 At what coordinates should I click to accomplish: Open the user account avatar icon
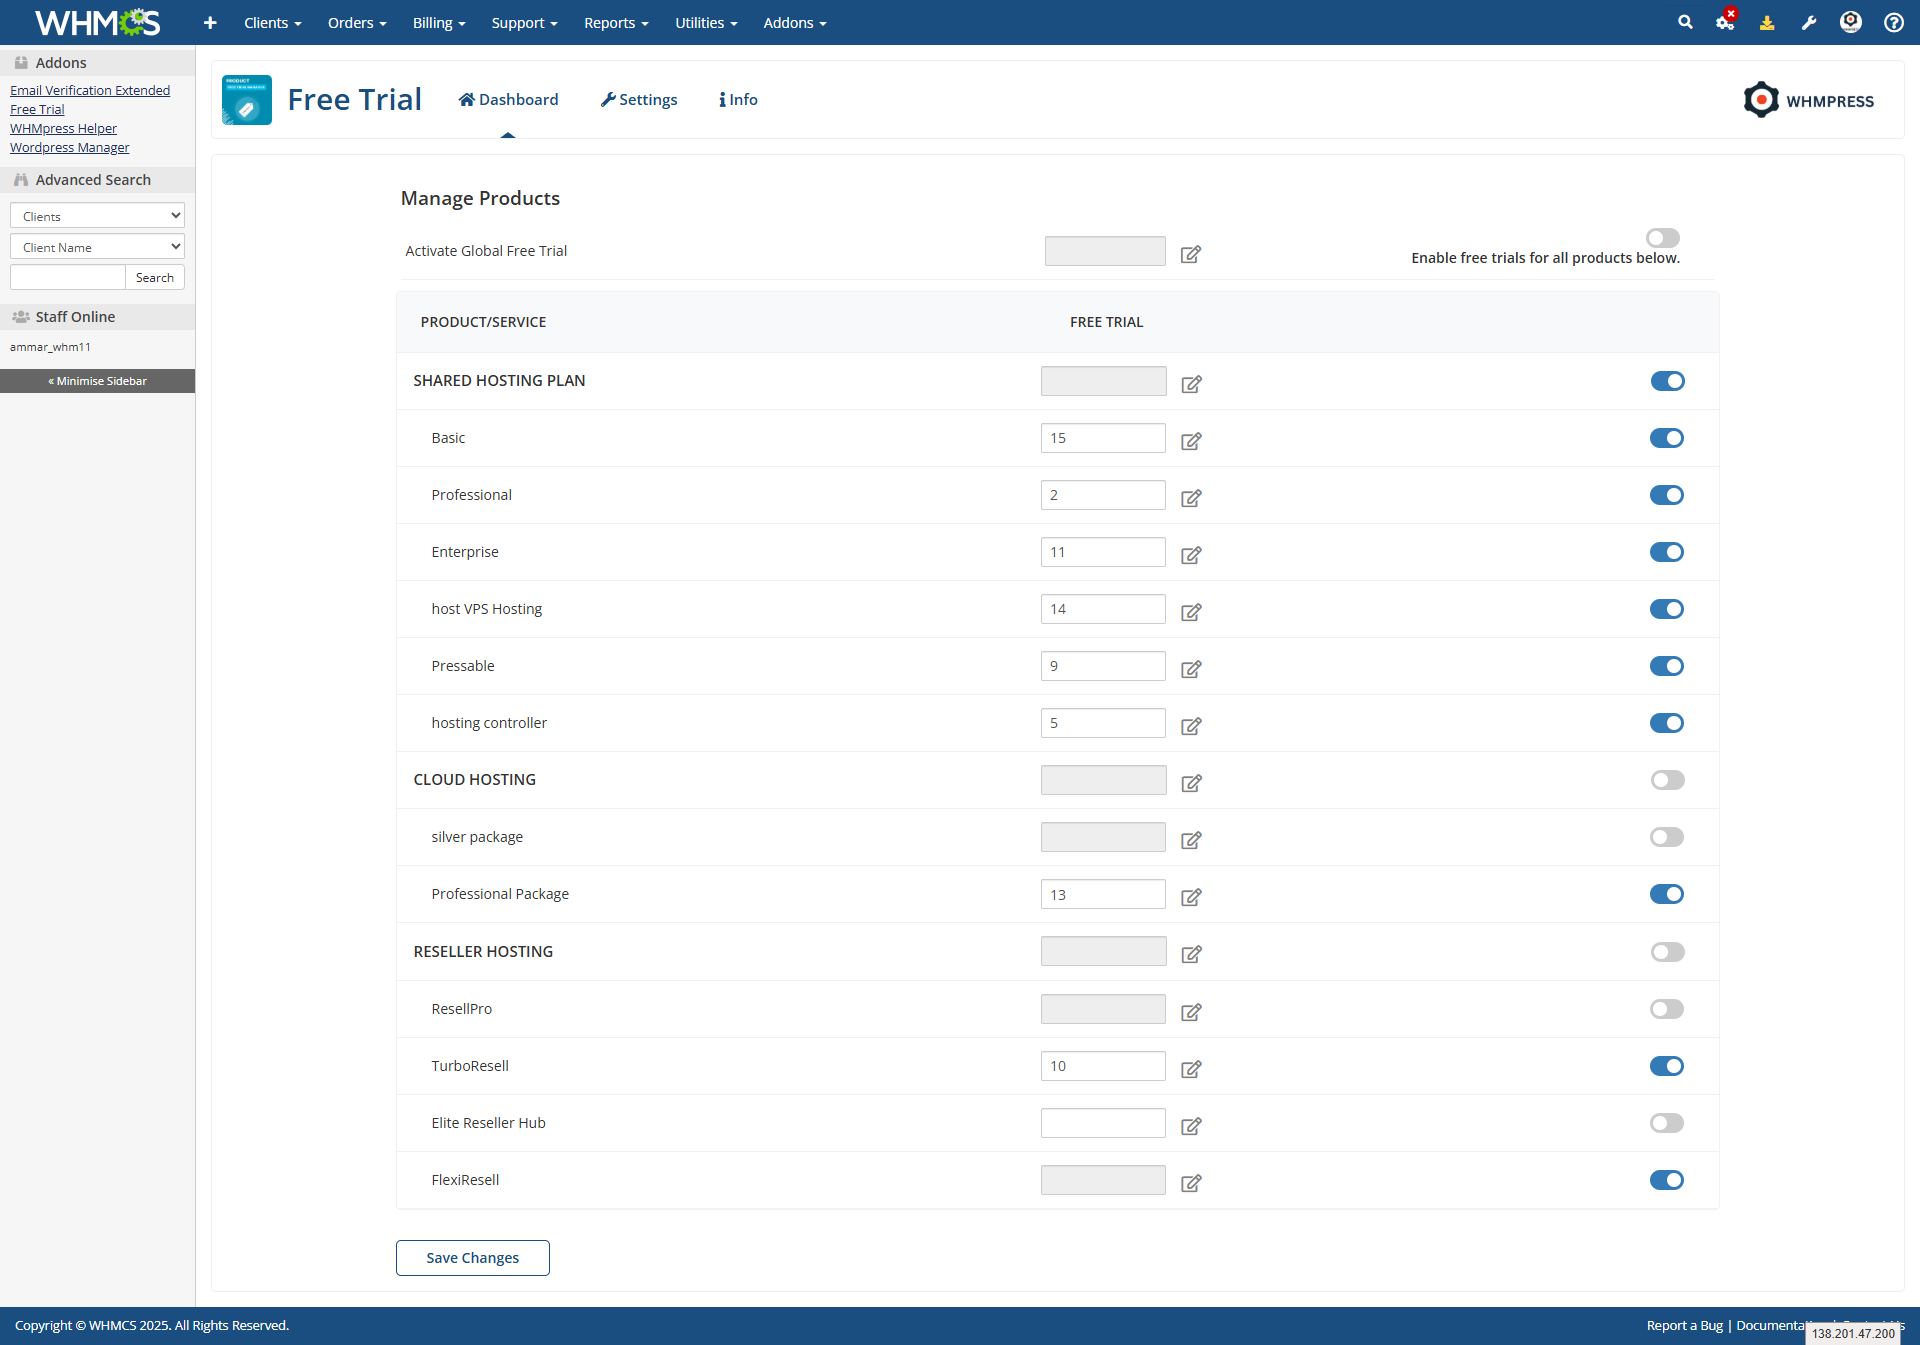click(1850, 22)
